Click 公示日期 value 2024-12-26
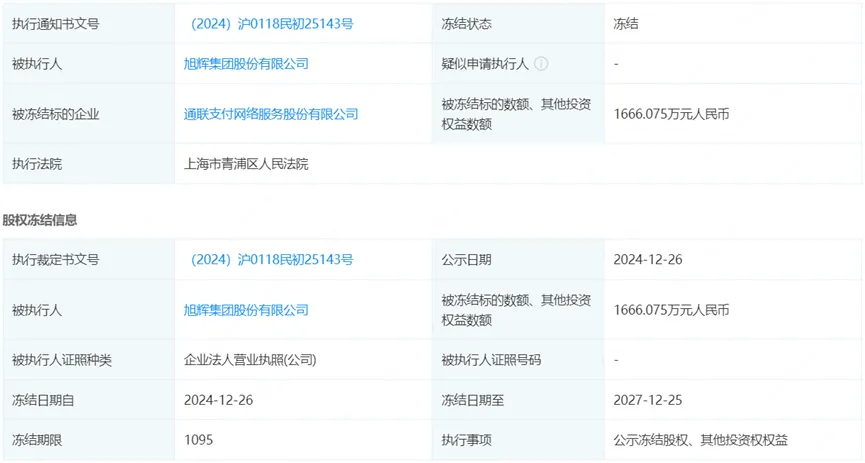The height and width of the screenshot is (463, 865). click(x=648, y=259)
